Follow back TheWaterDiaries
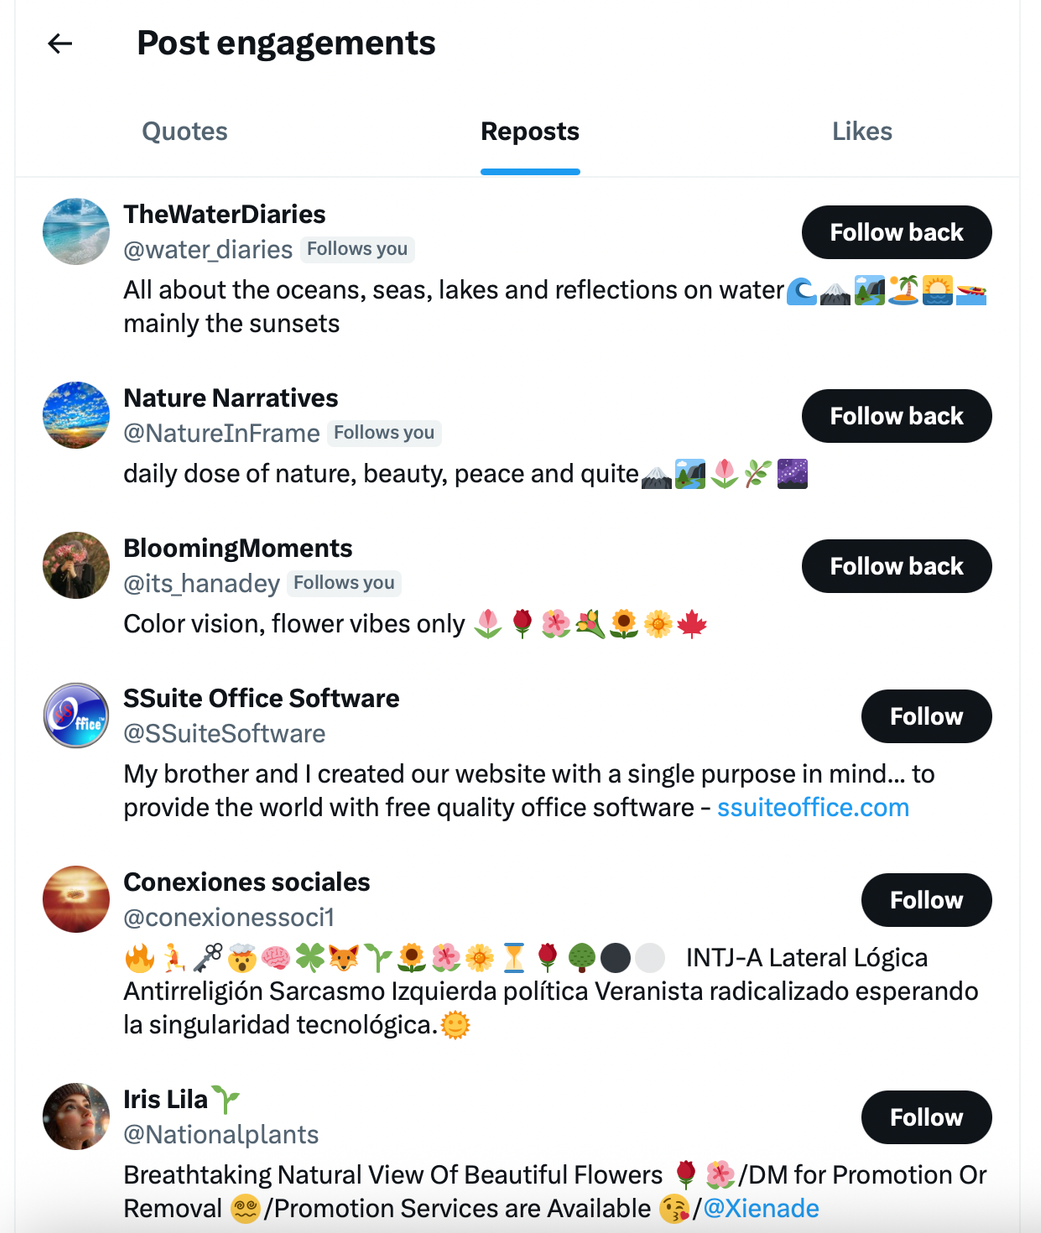 click(896, 232)
